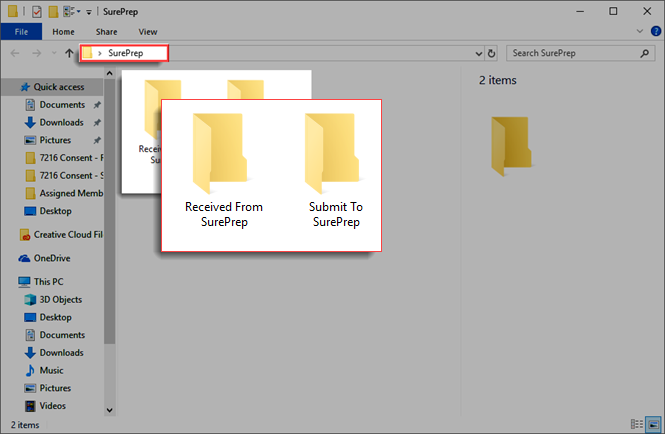Open the Assigned Memb folder

click(x=64, y=193)
